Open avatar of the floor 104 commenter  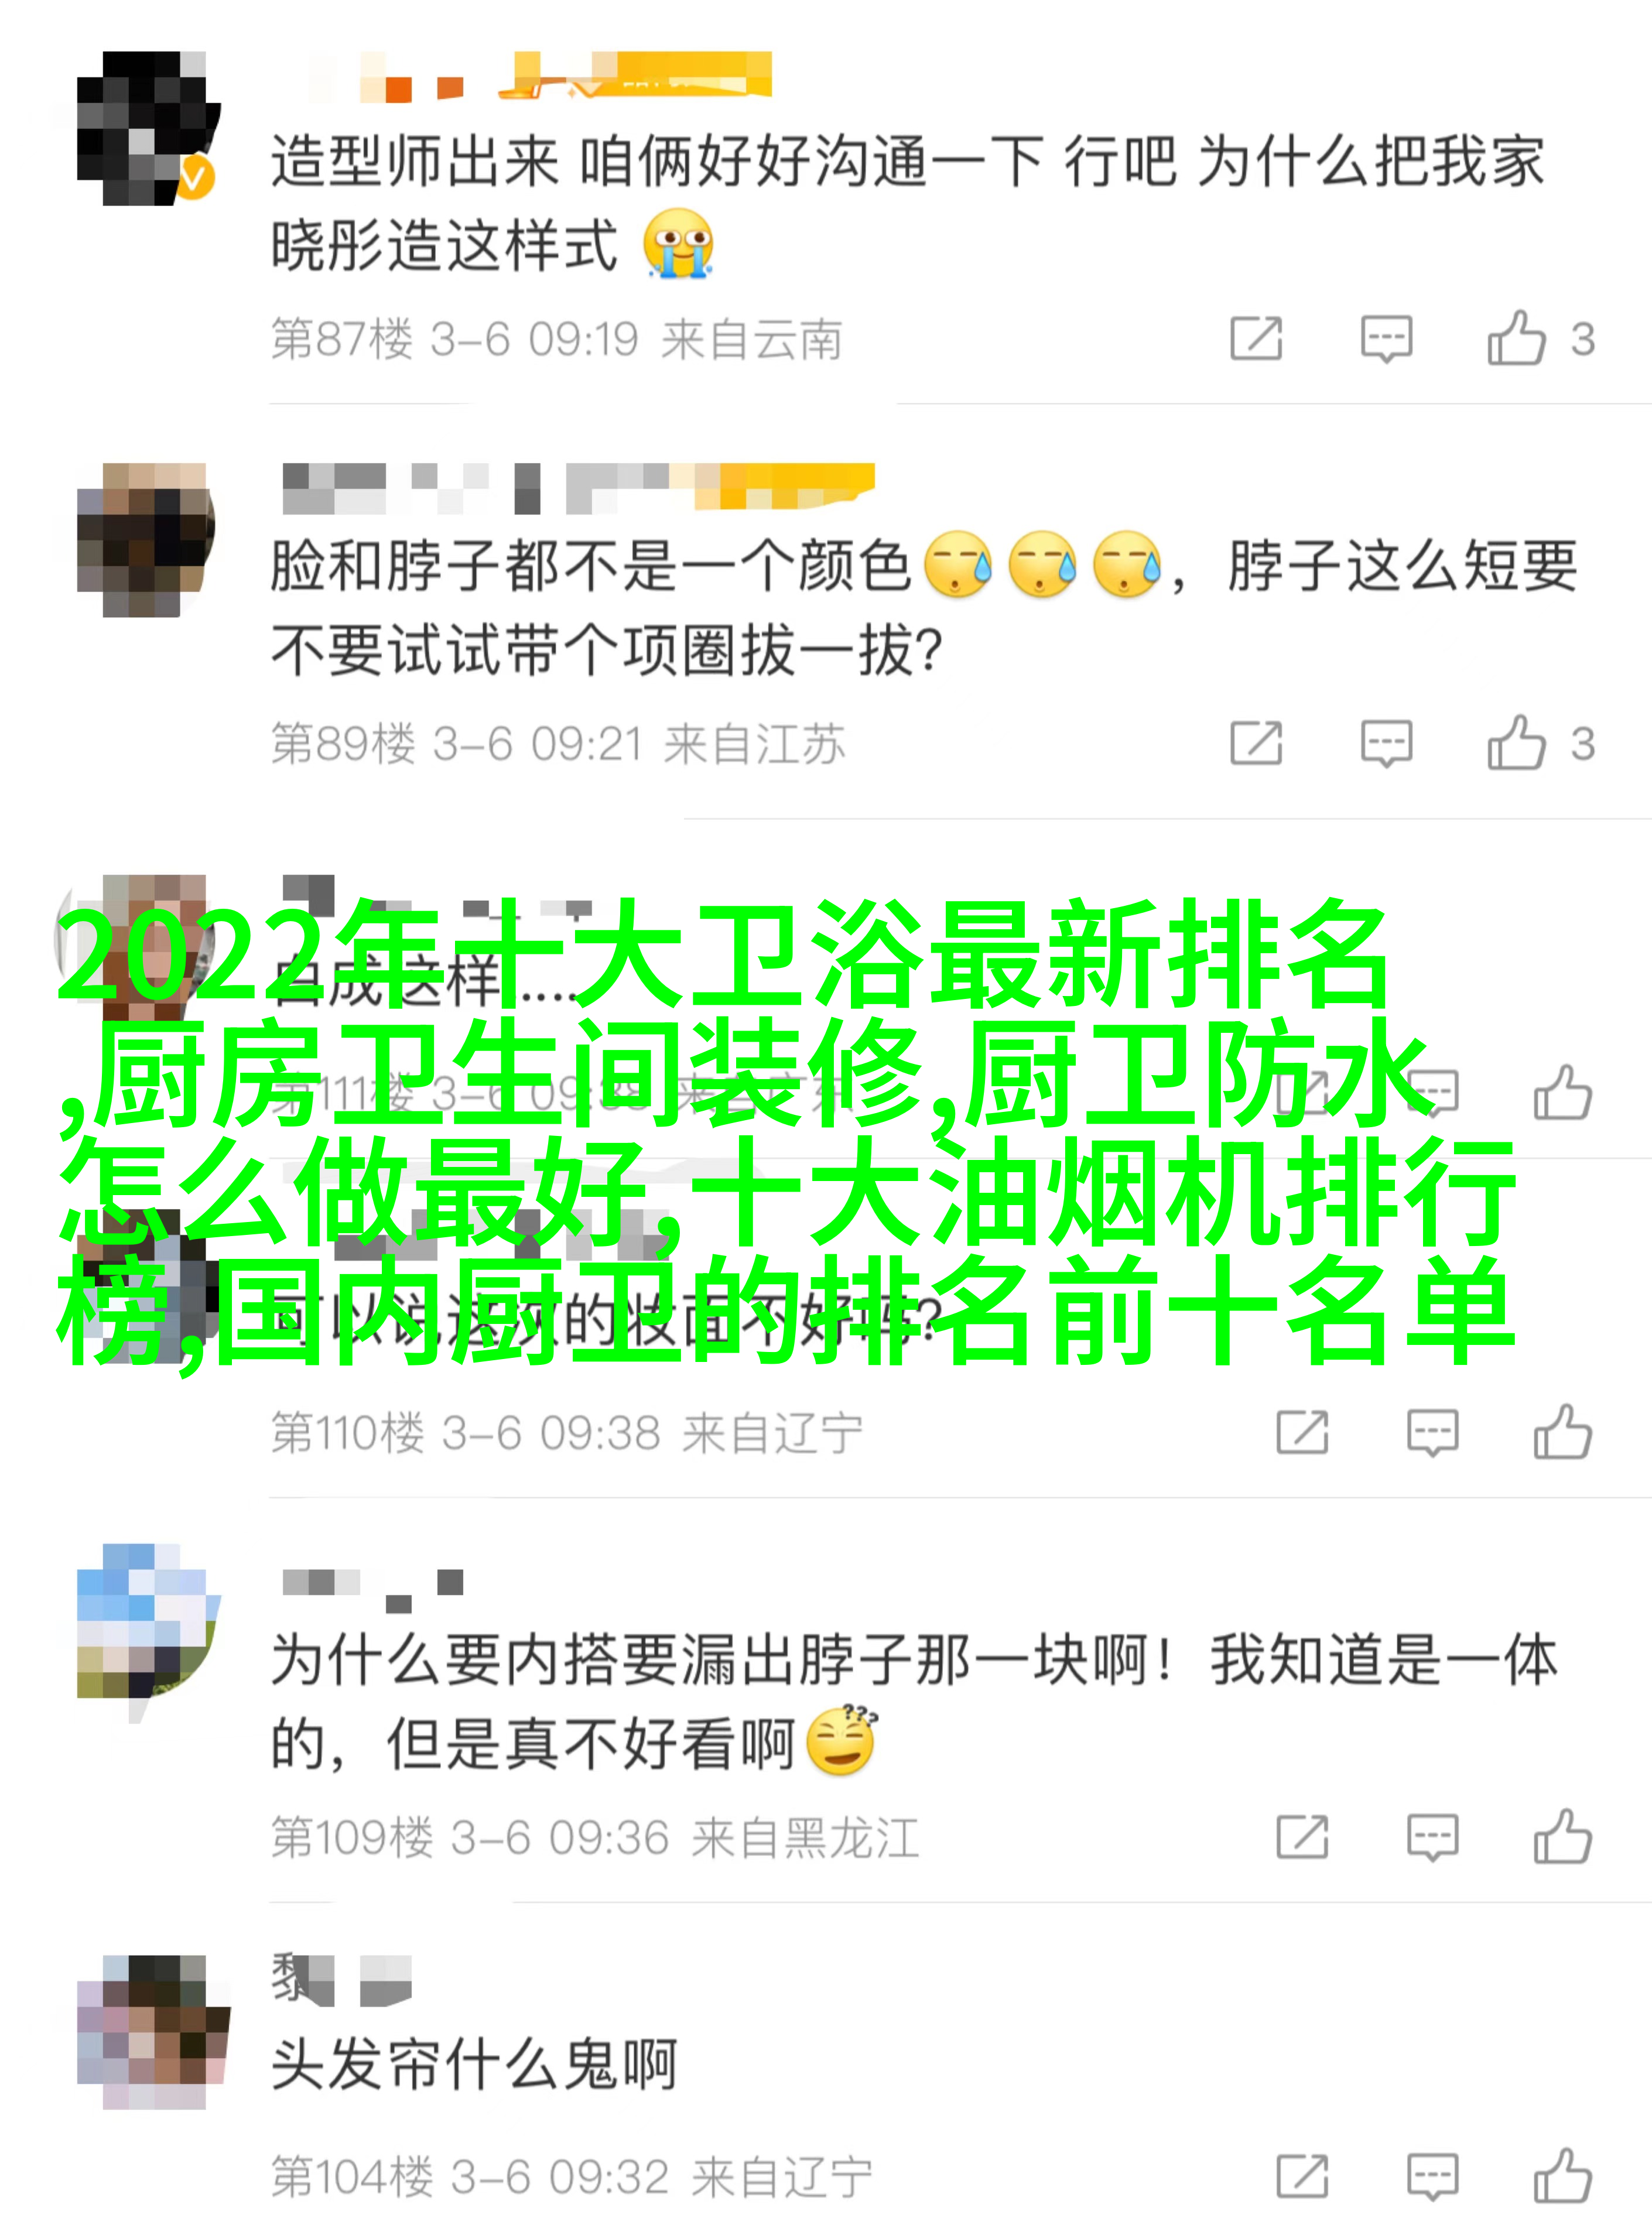(x=153, y=2032)
